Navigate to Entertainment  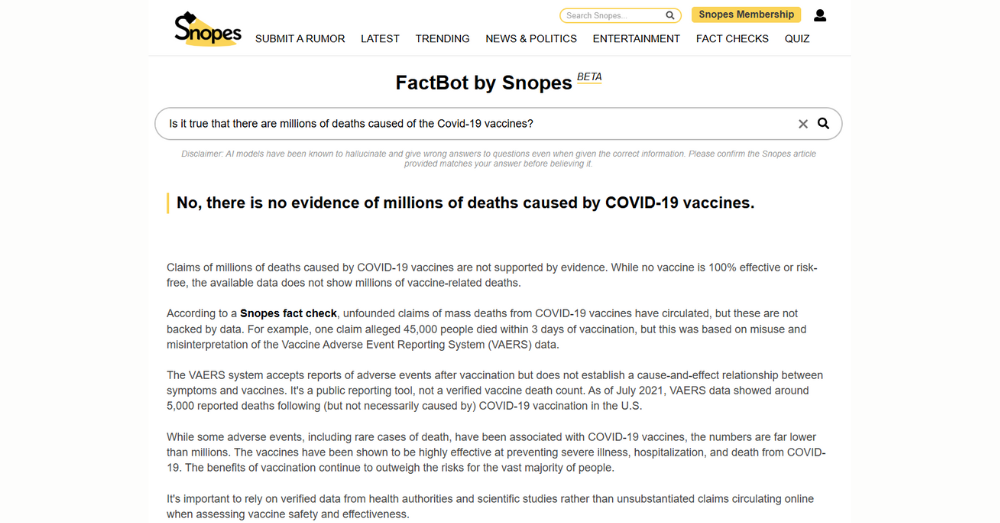pyautogui.click(x=636, y=39)
